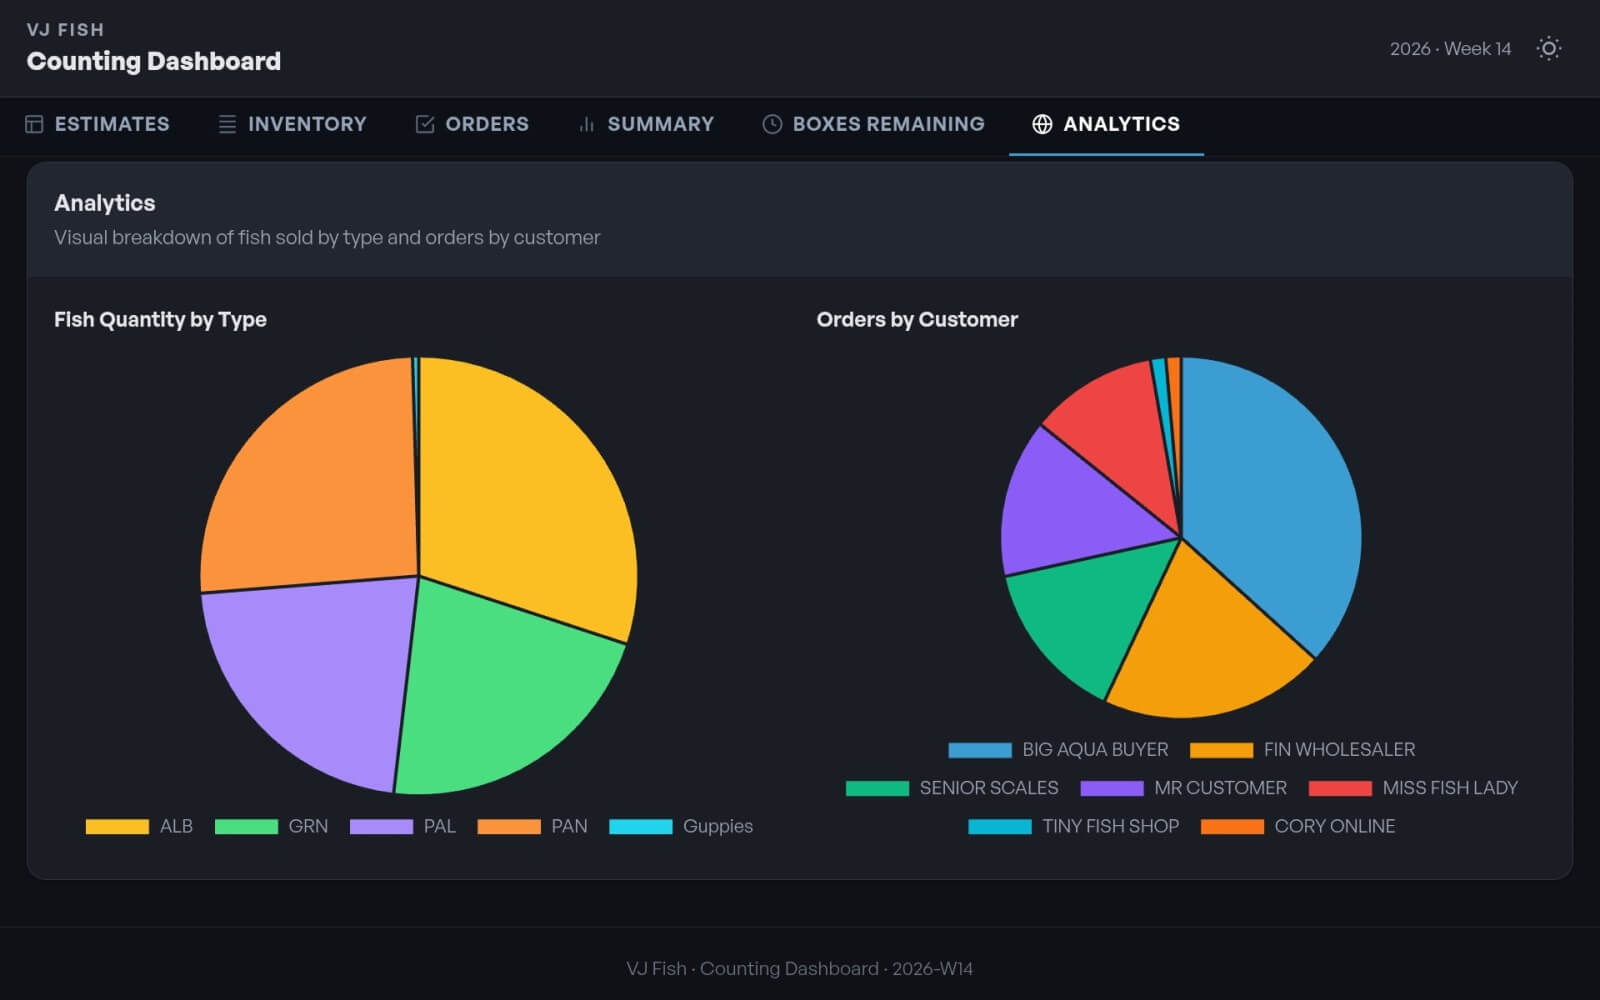
Task: Hide the Guppies series via legend
Action: (x=680, y=826)
